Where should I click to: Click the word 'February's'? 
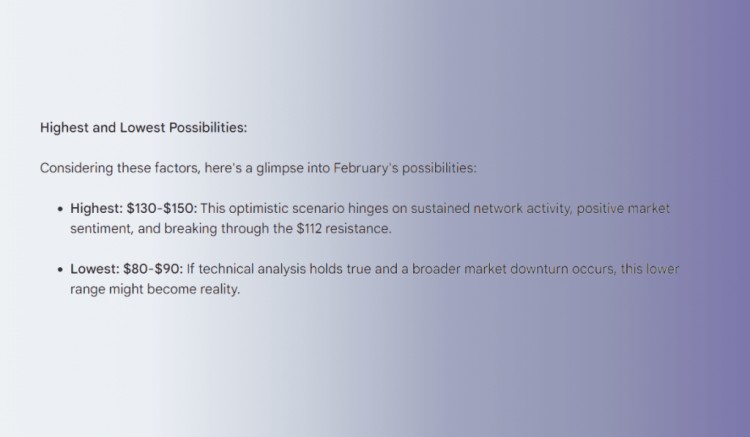click(366, 168)
